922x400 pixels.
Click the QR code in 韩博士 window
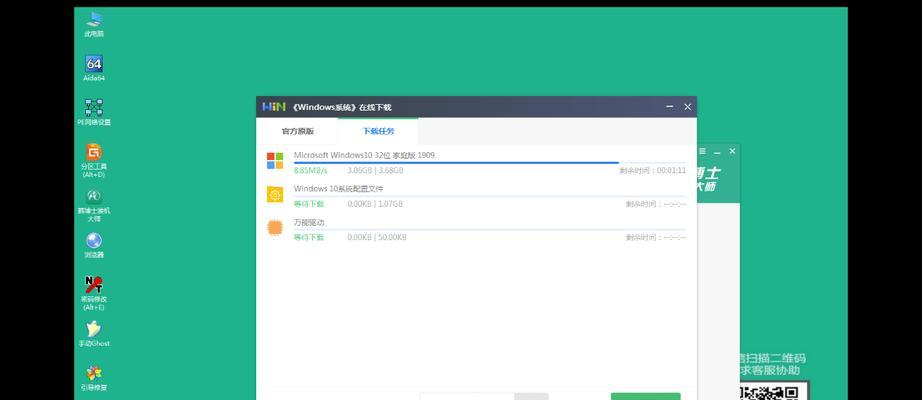[x=774, y=391]
